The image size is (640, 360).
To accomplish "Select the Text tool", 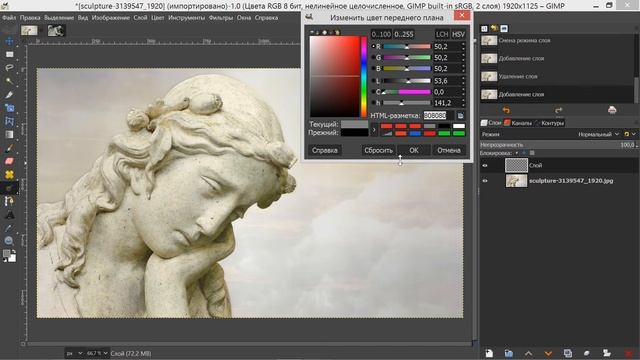I will click(9, 215).
